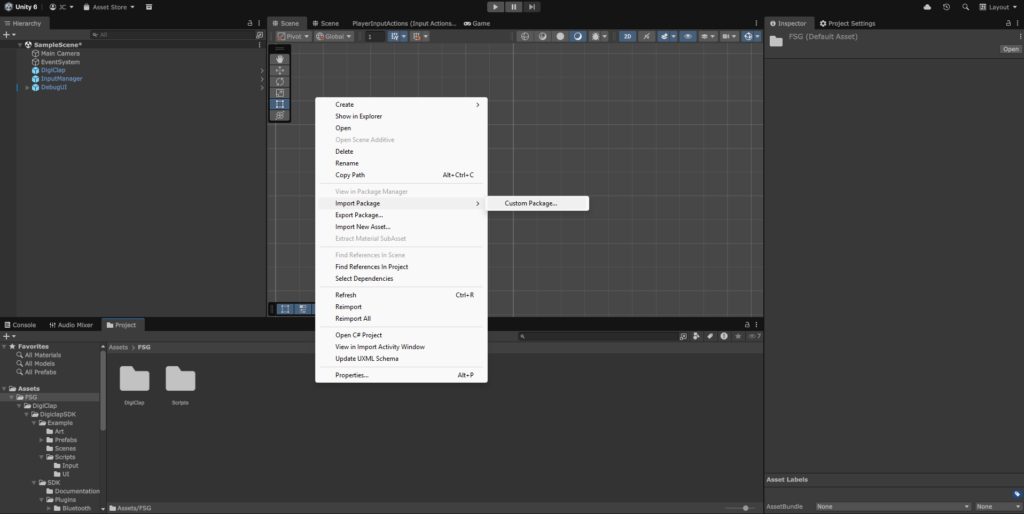
Task: Toggle 2D scene view mode
Action: point(627,36)
